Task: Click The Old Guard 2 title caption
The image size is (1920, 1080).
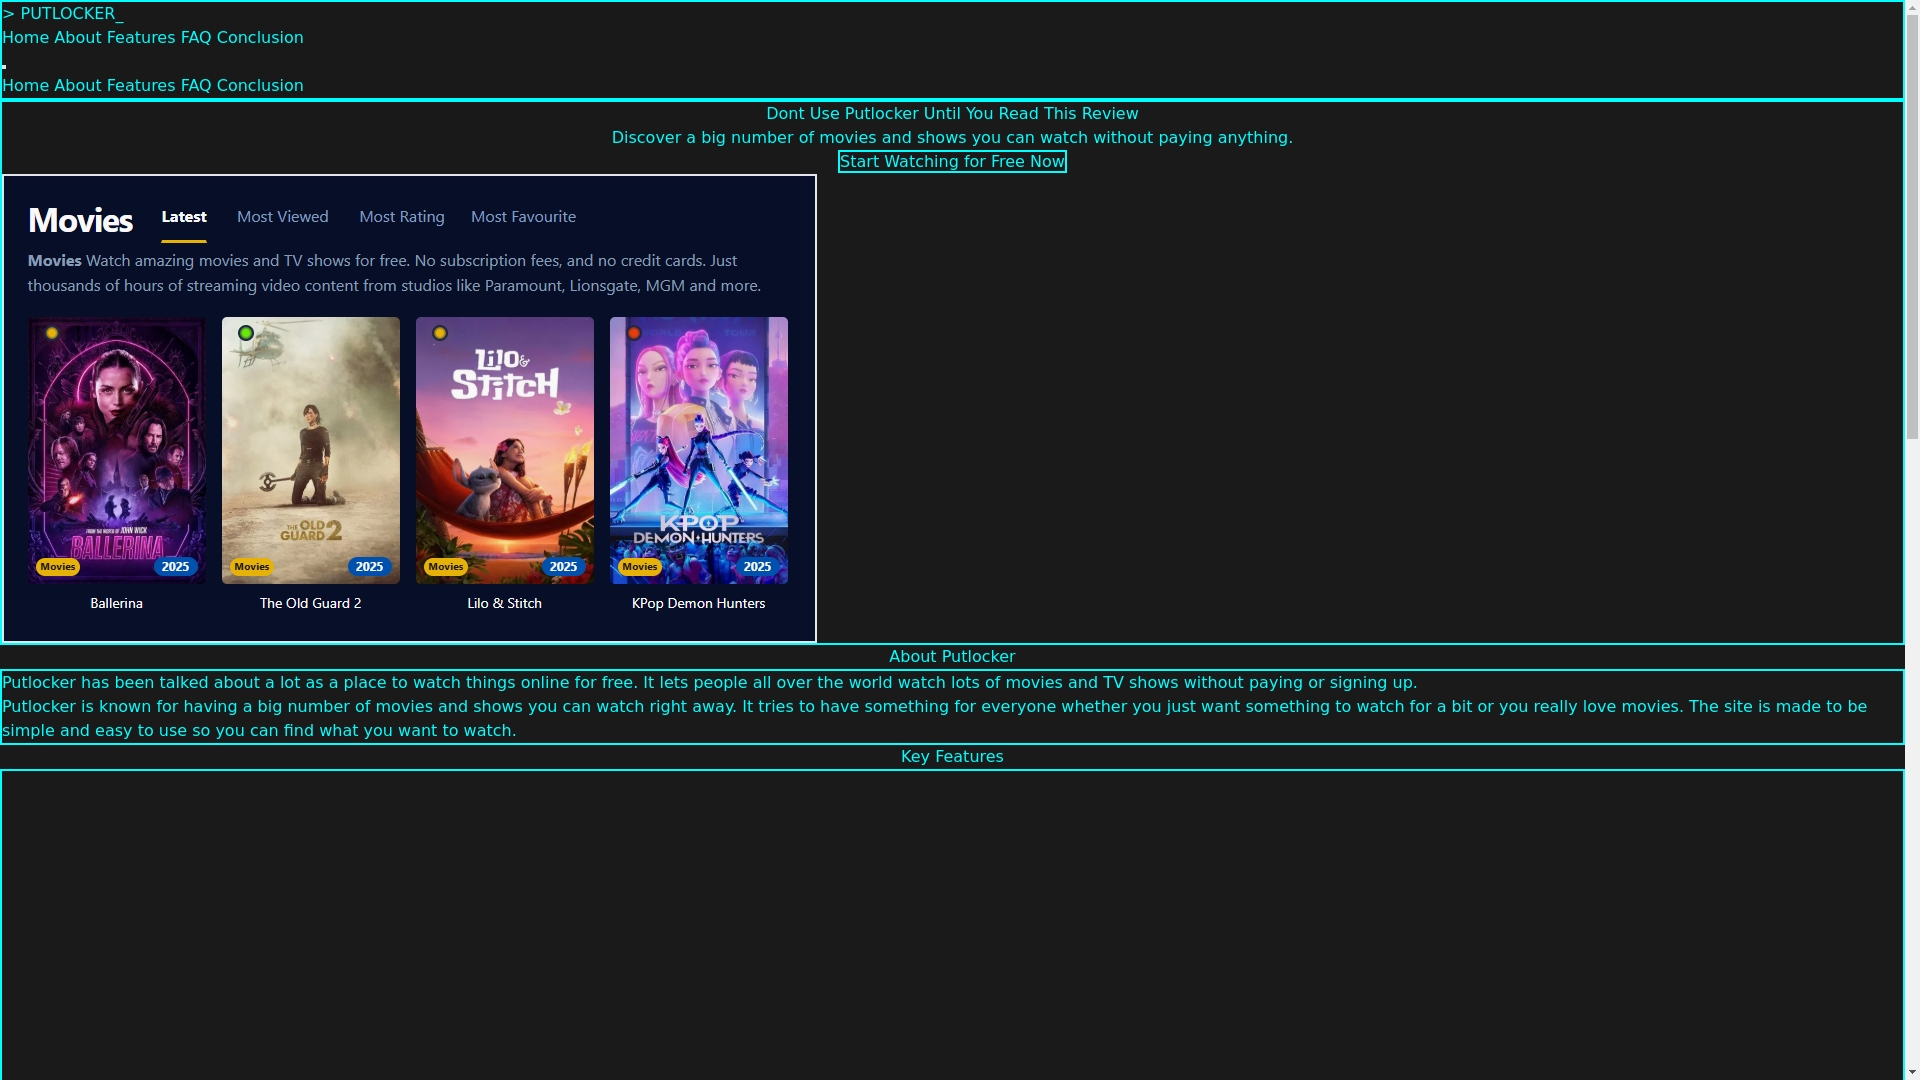Action: [311, 604]
